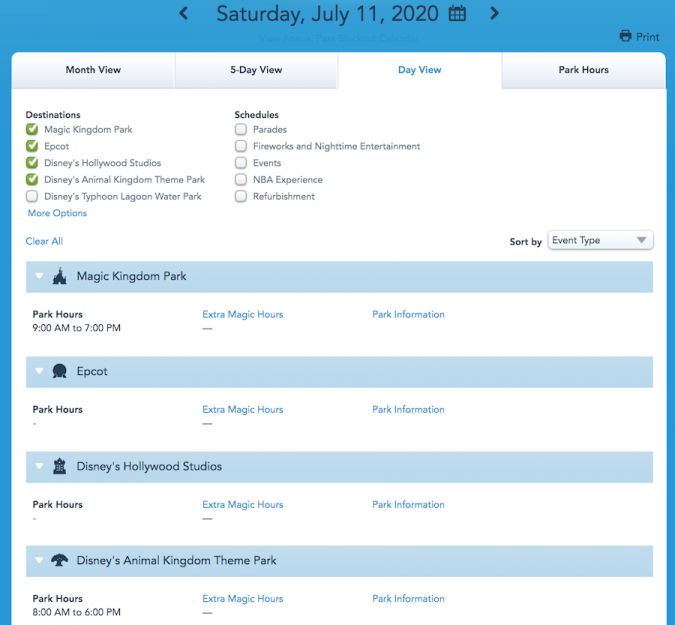Open Magic Kingdom Park Information link
675x625 pixels.
point(408,315)
